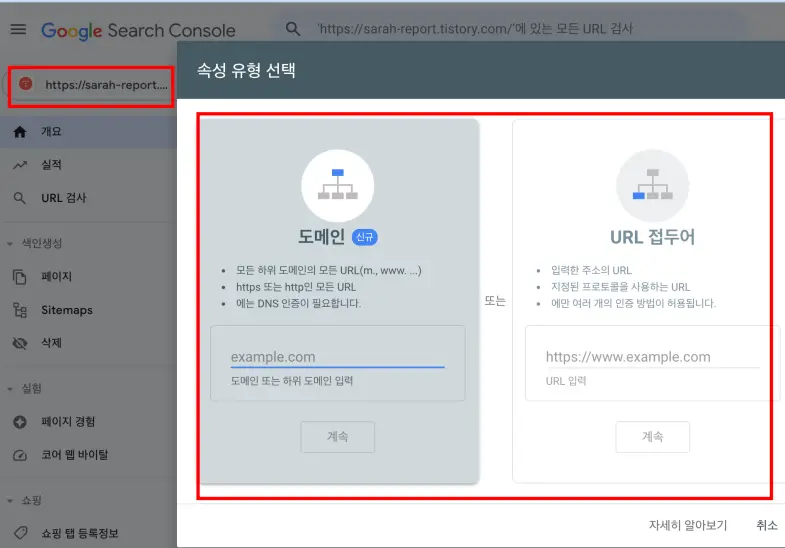Click '지정된 프로토콜을 사용하는 URL' bullet text
Screen dimensions: 785x548
point(620,287)
